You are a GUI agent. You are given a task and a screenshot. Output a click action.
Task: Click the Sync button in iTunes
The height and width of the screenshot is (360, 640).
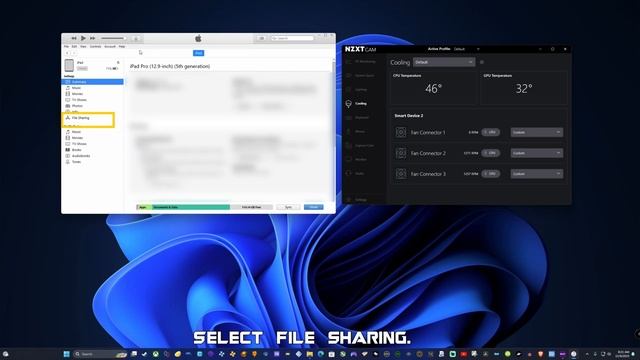[x=288, y=207]
